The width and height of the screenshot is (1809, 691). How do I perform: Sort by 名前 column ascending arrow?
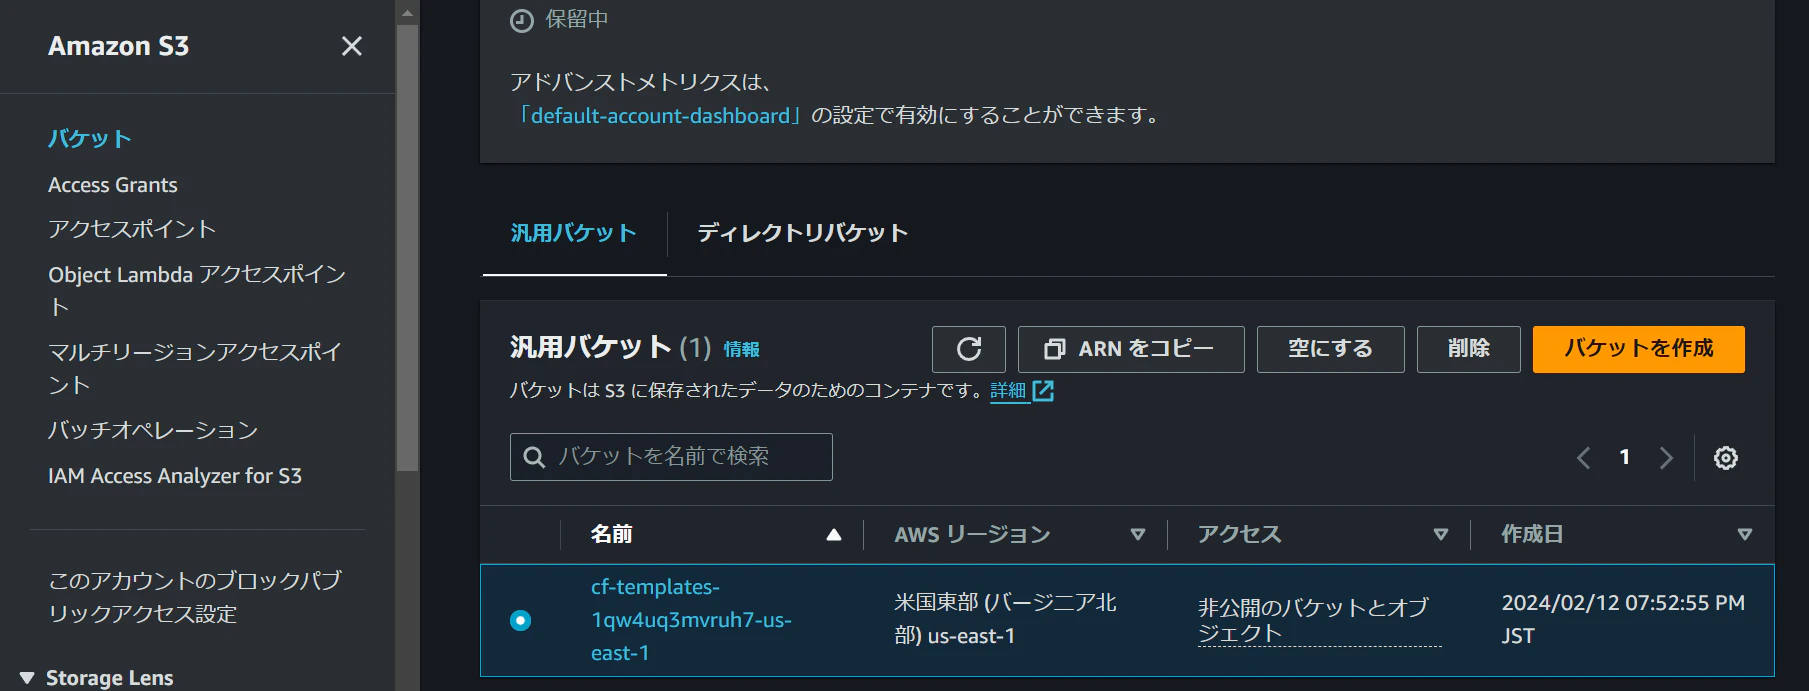[x=834, y=535]
